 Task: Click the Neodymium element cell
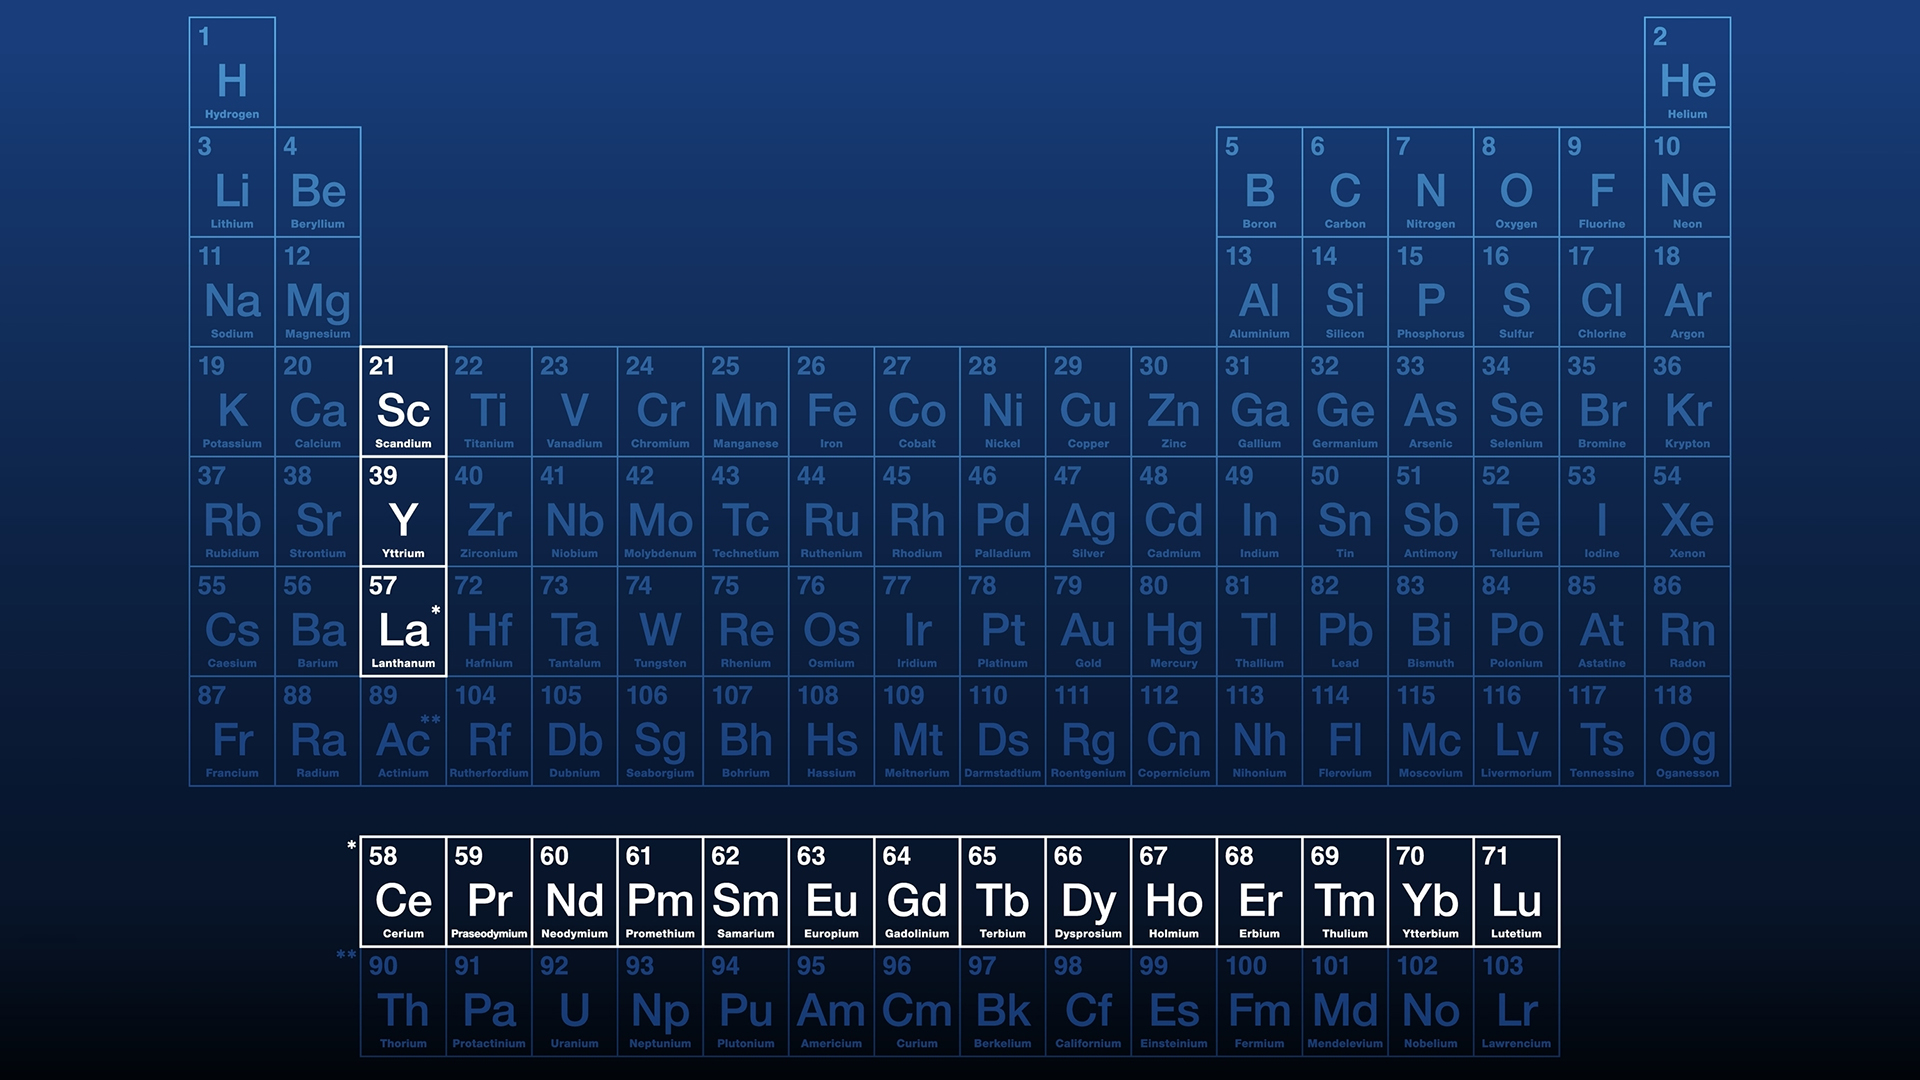click(x=574, y=892)
